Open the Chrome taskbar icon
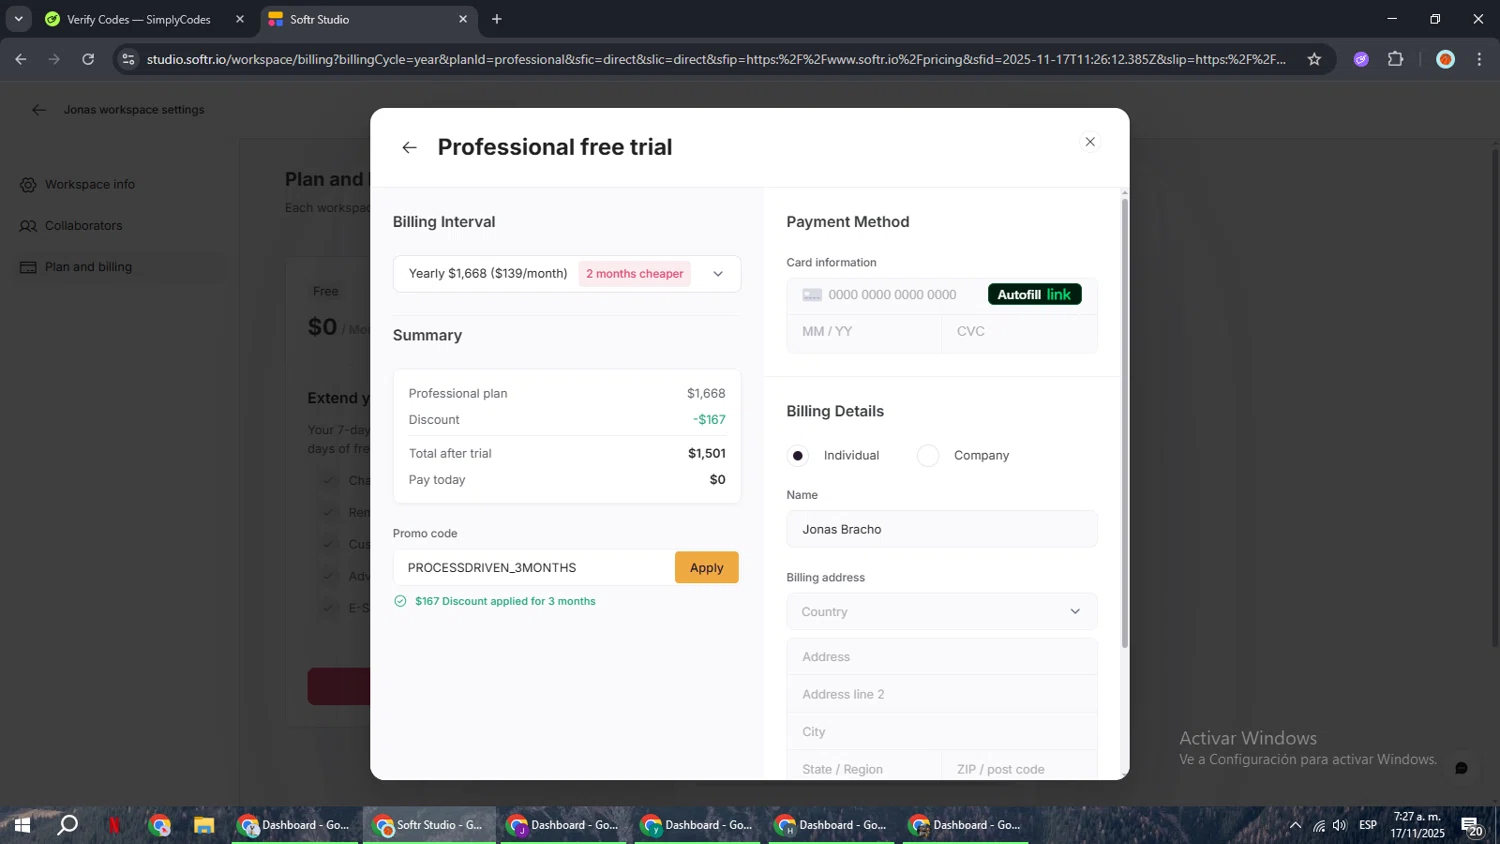The width and height of the screenshot is (1500, 844). click(160, 825)
